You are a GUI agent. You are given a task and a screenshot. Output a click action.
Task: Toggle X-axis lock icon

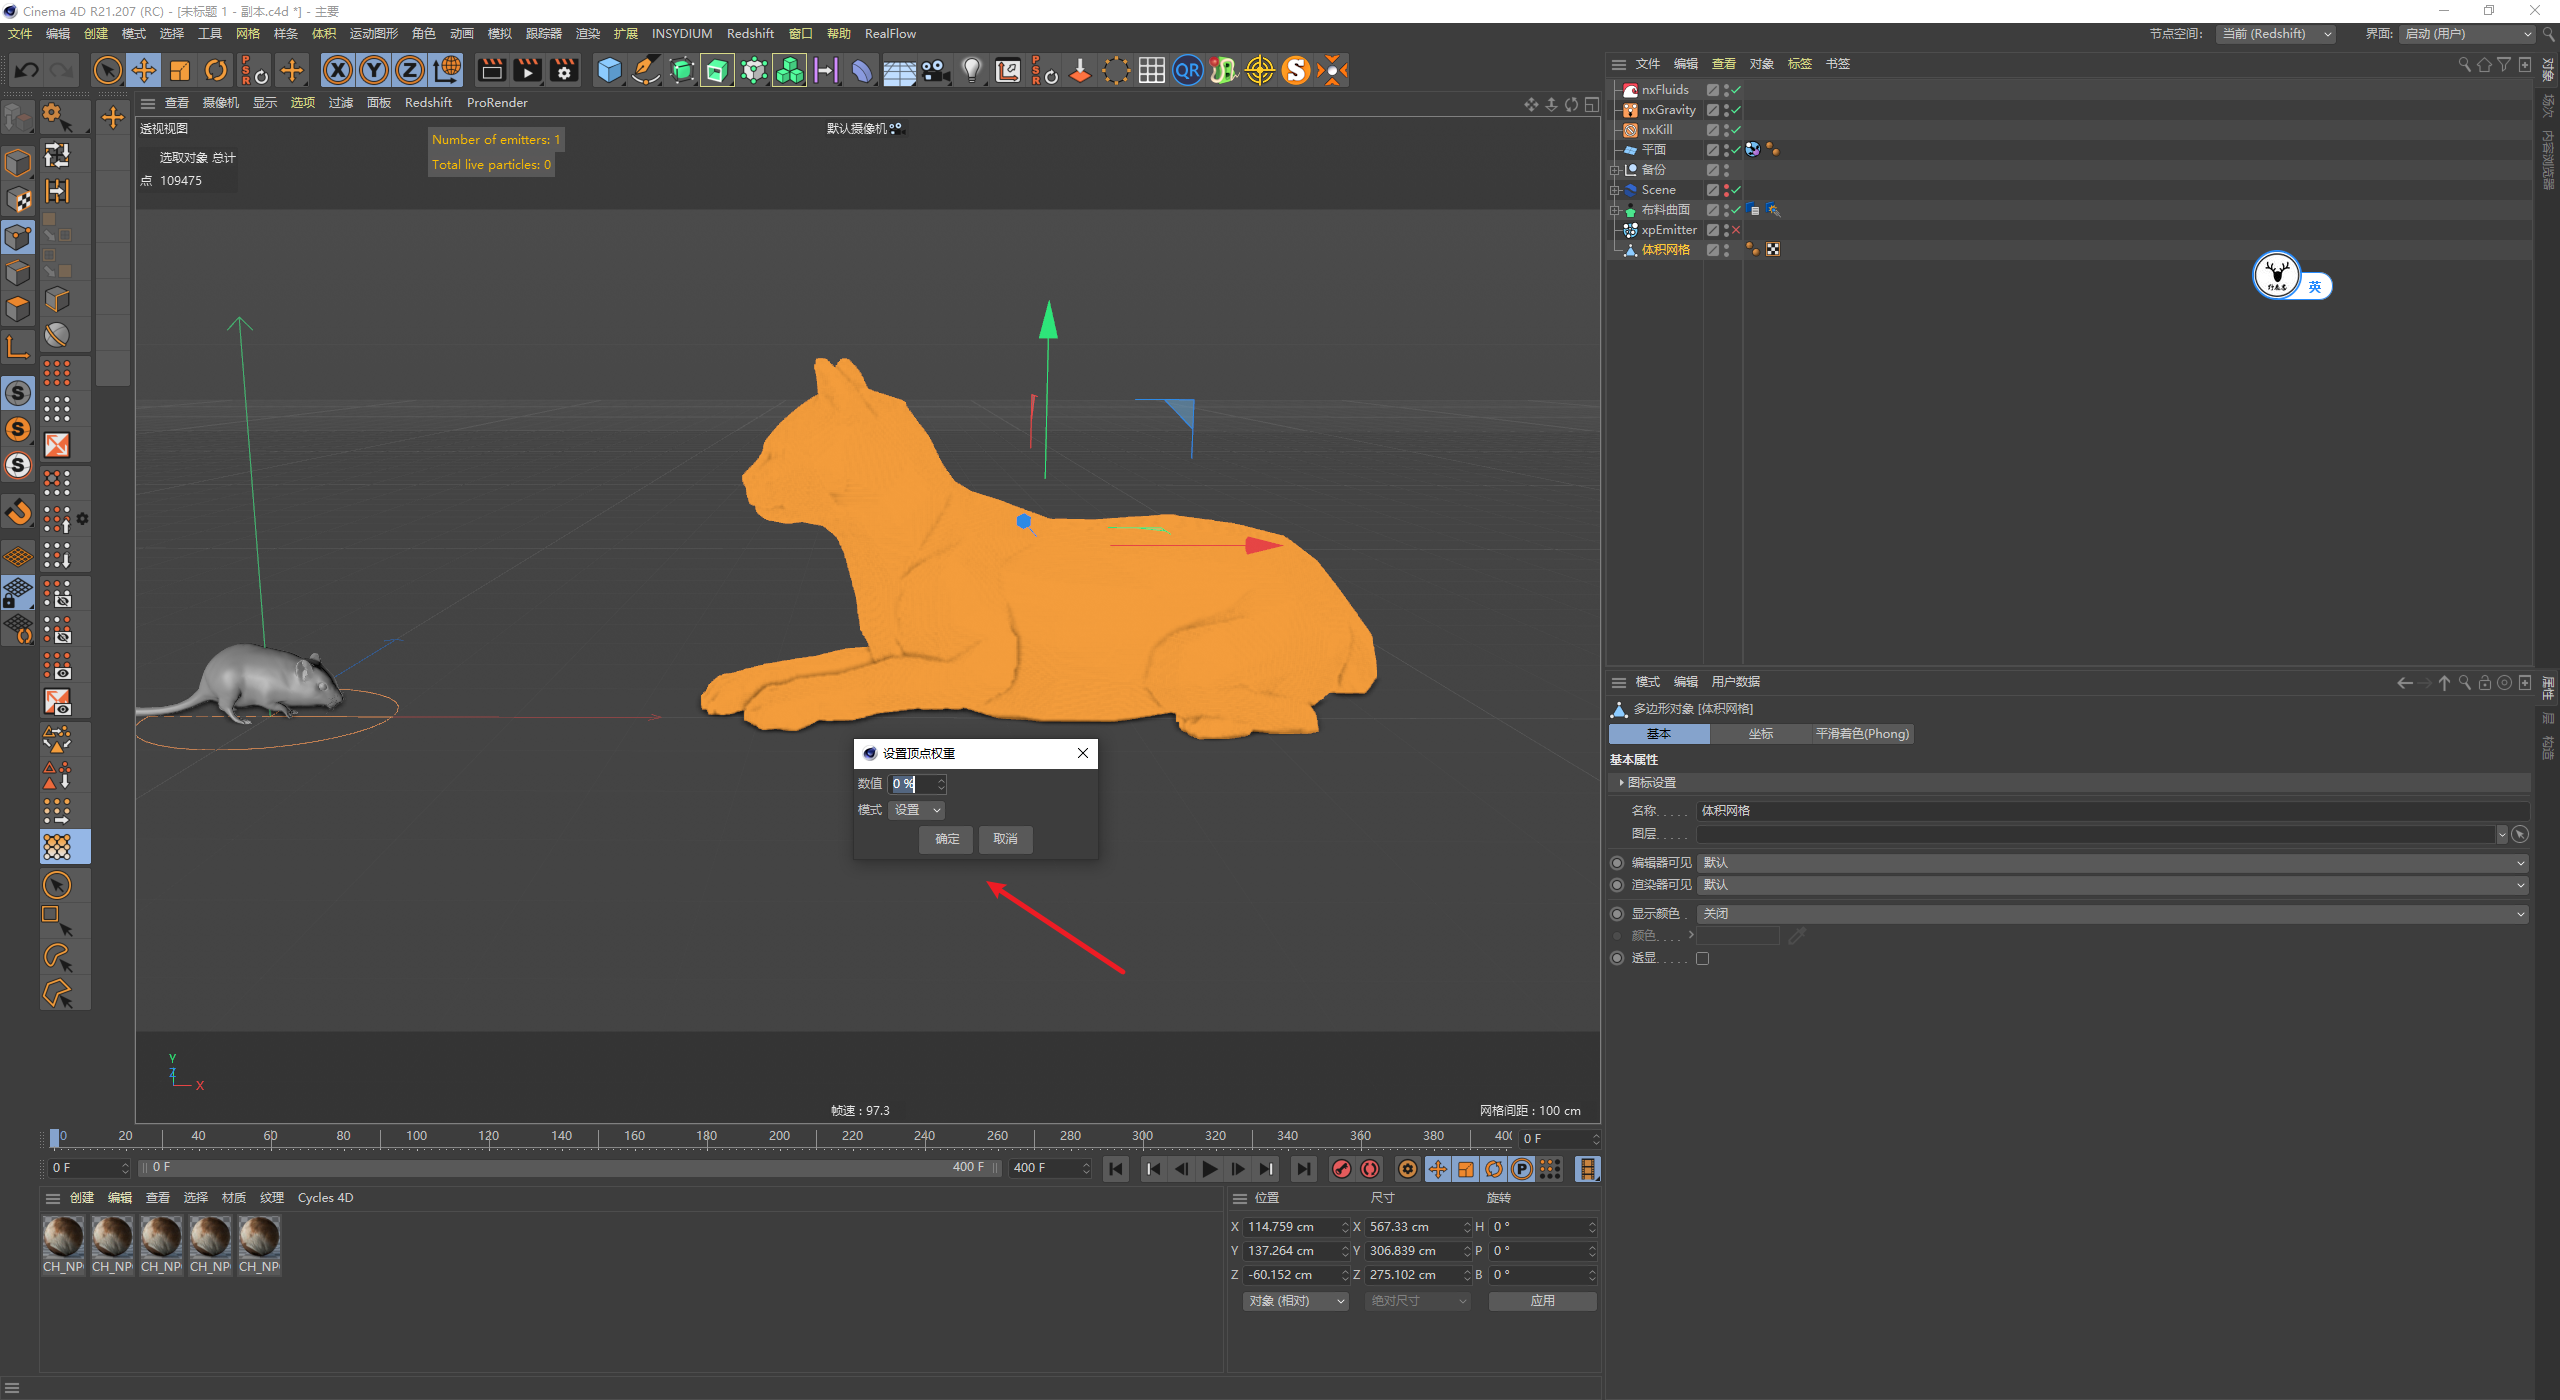coord(338,70)
